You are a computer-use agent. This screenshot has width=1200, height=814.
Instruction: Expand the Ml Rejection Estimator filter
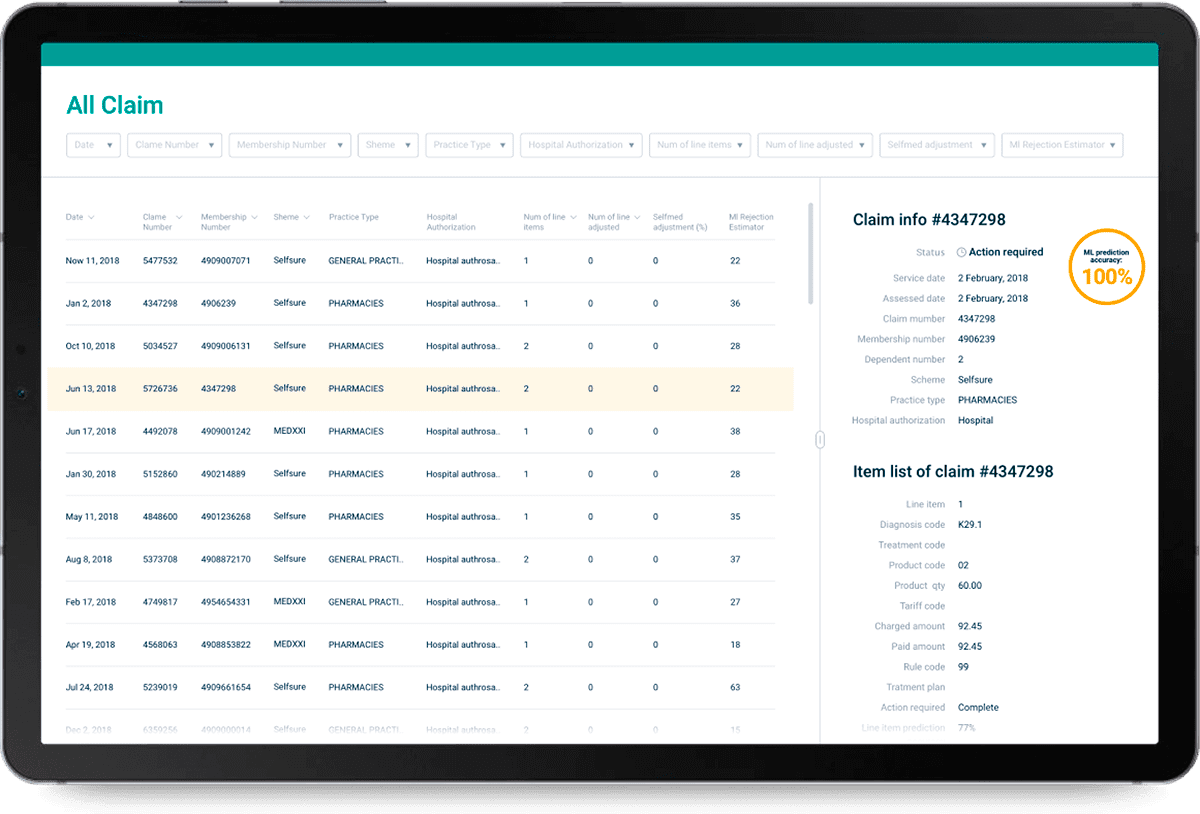(x=1062, y=145)
